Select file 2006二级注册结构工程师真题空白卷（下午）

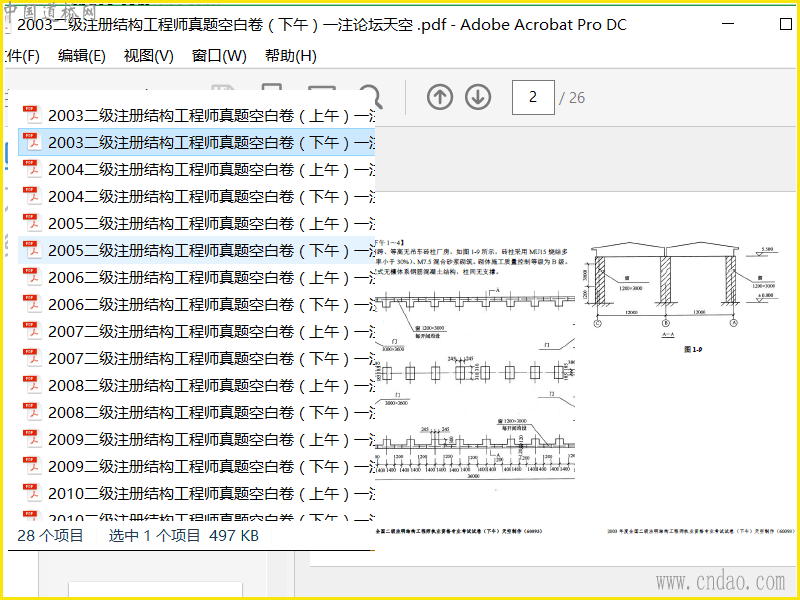[197, 305]
